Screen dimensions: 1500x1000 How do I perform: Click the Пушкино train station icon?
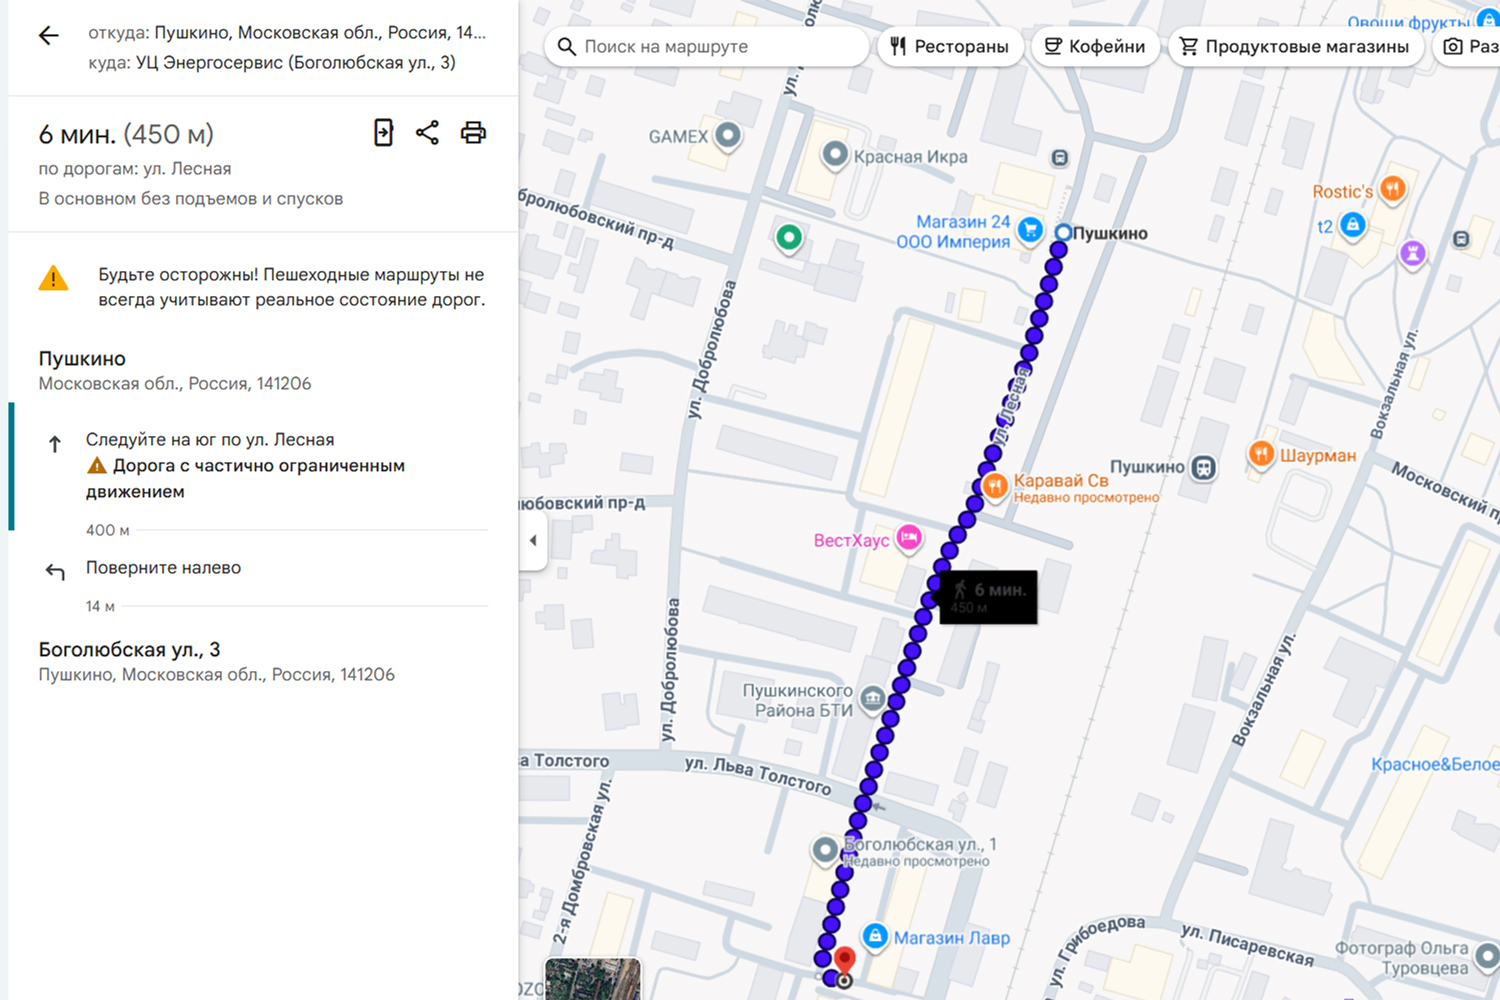coord(1204,467)
